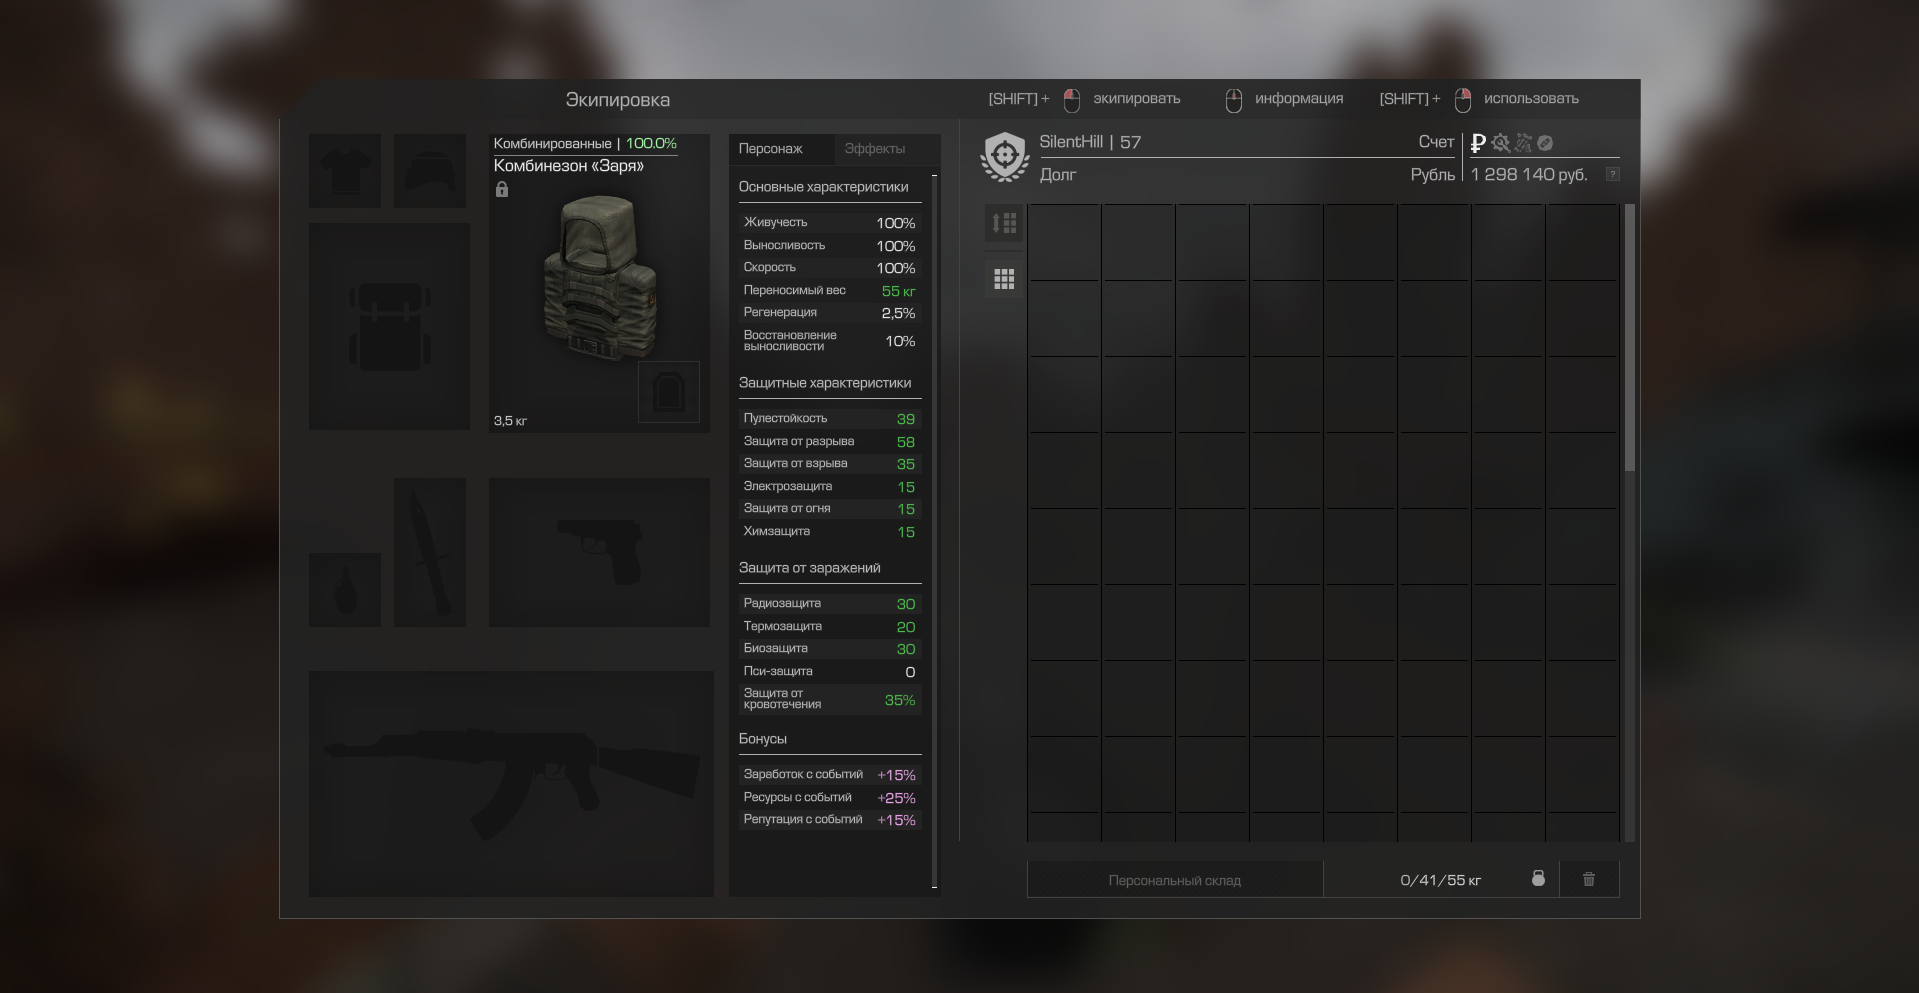This screenshot has height=993, width=1919.
Task: Click the Комбинезон «Заря» armor thumbnail
Action: [x=598, y=280]
